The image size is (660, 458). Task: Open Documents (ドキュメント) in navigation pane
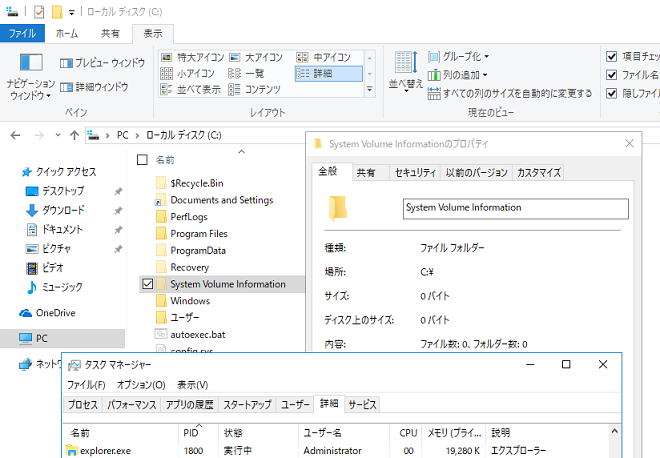click(x=54, y=229)
